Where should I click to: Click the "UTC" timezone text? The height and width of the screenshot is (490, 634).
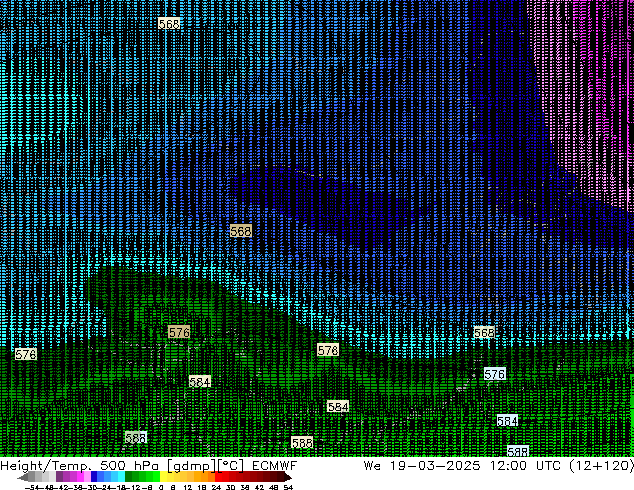tap(548, 465)
